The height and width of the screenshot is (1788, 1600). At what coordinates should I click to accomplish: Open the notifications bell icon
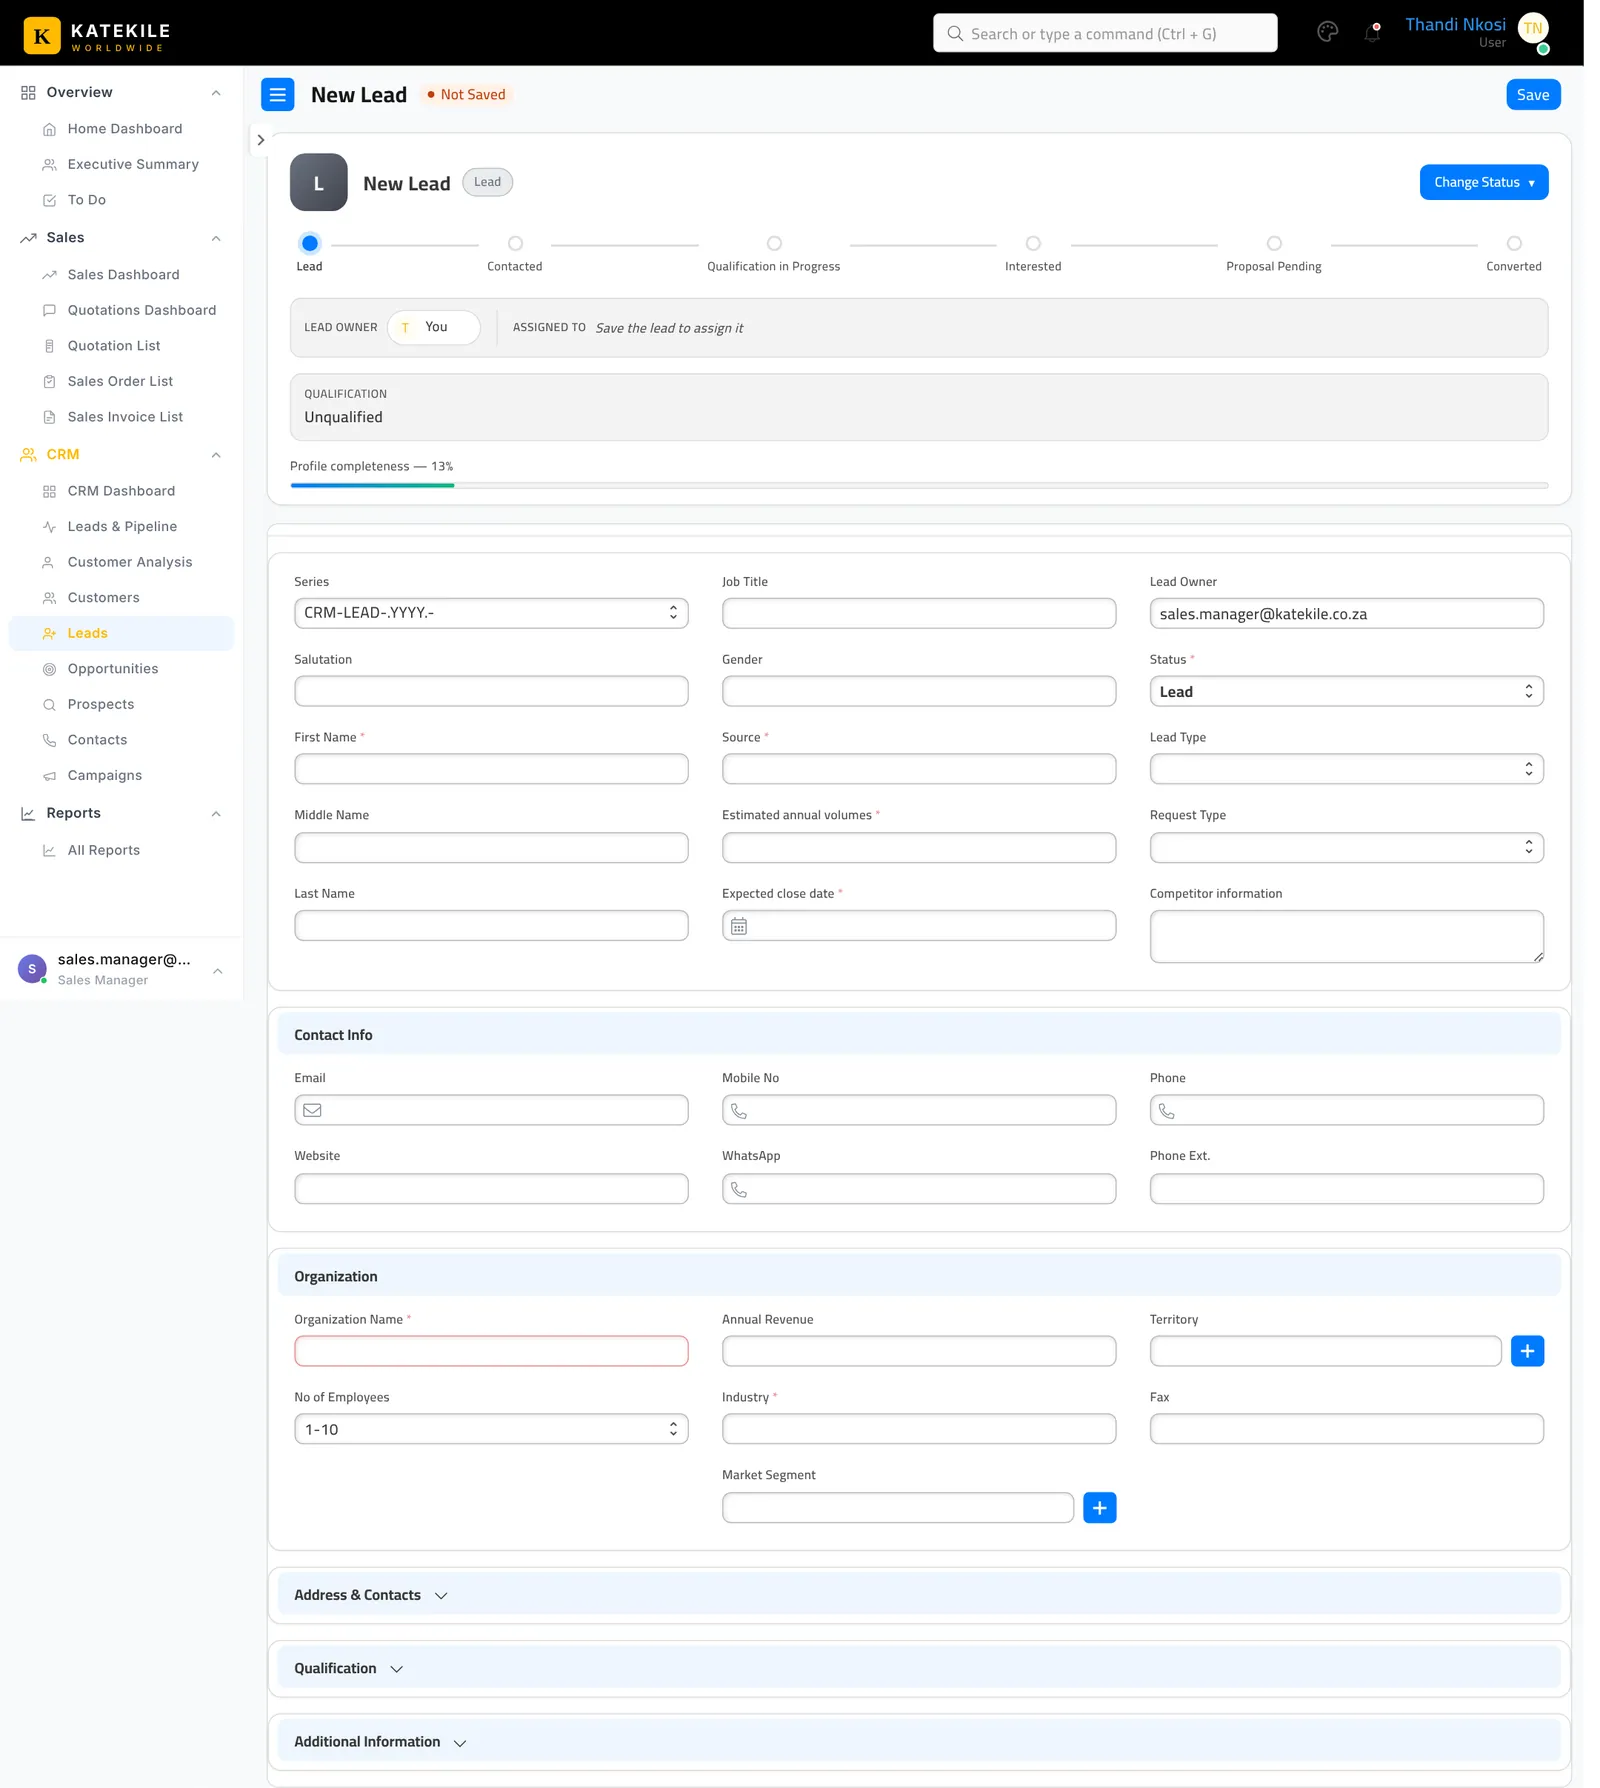(1372, 32)
